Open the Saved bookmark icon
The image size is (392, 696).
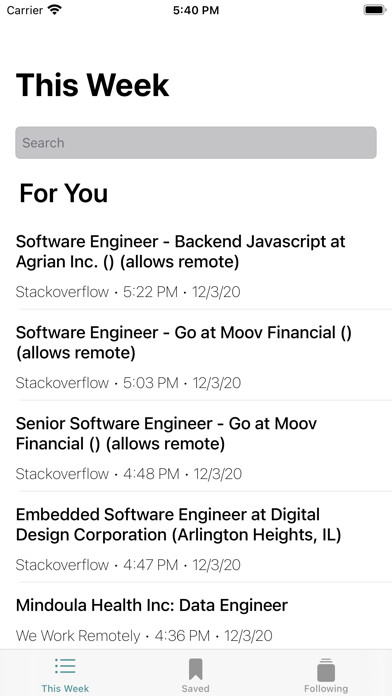195,669
